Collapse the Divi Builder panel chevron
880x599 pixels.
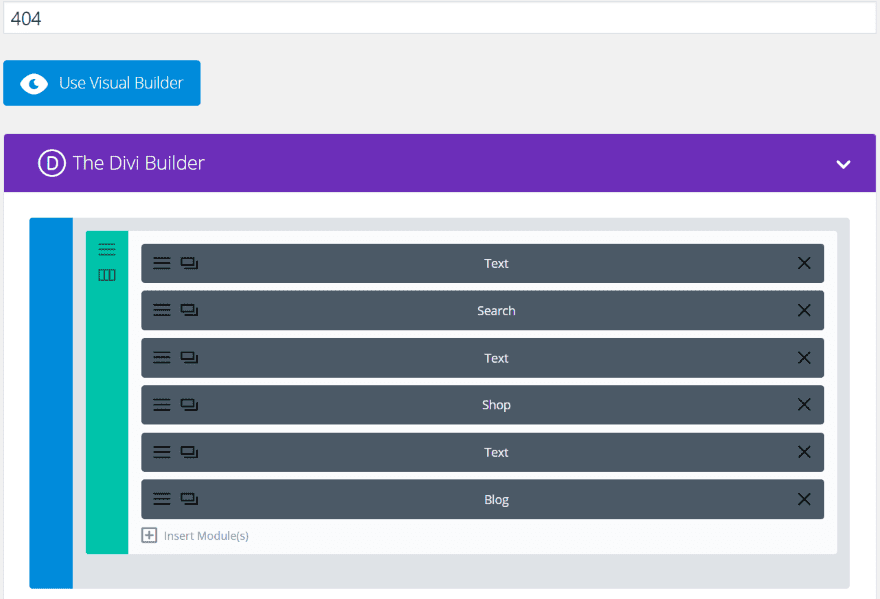click(x=843, y=164)
